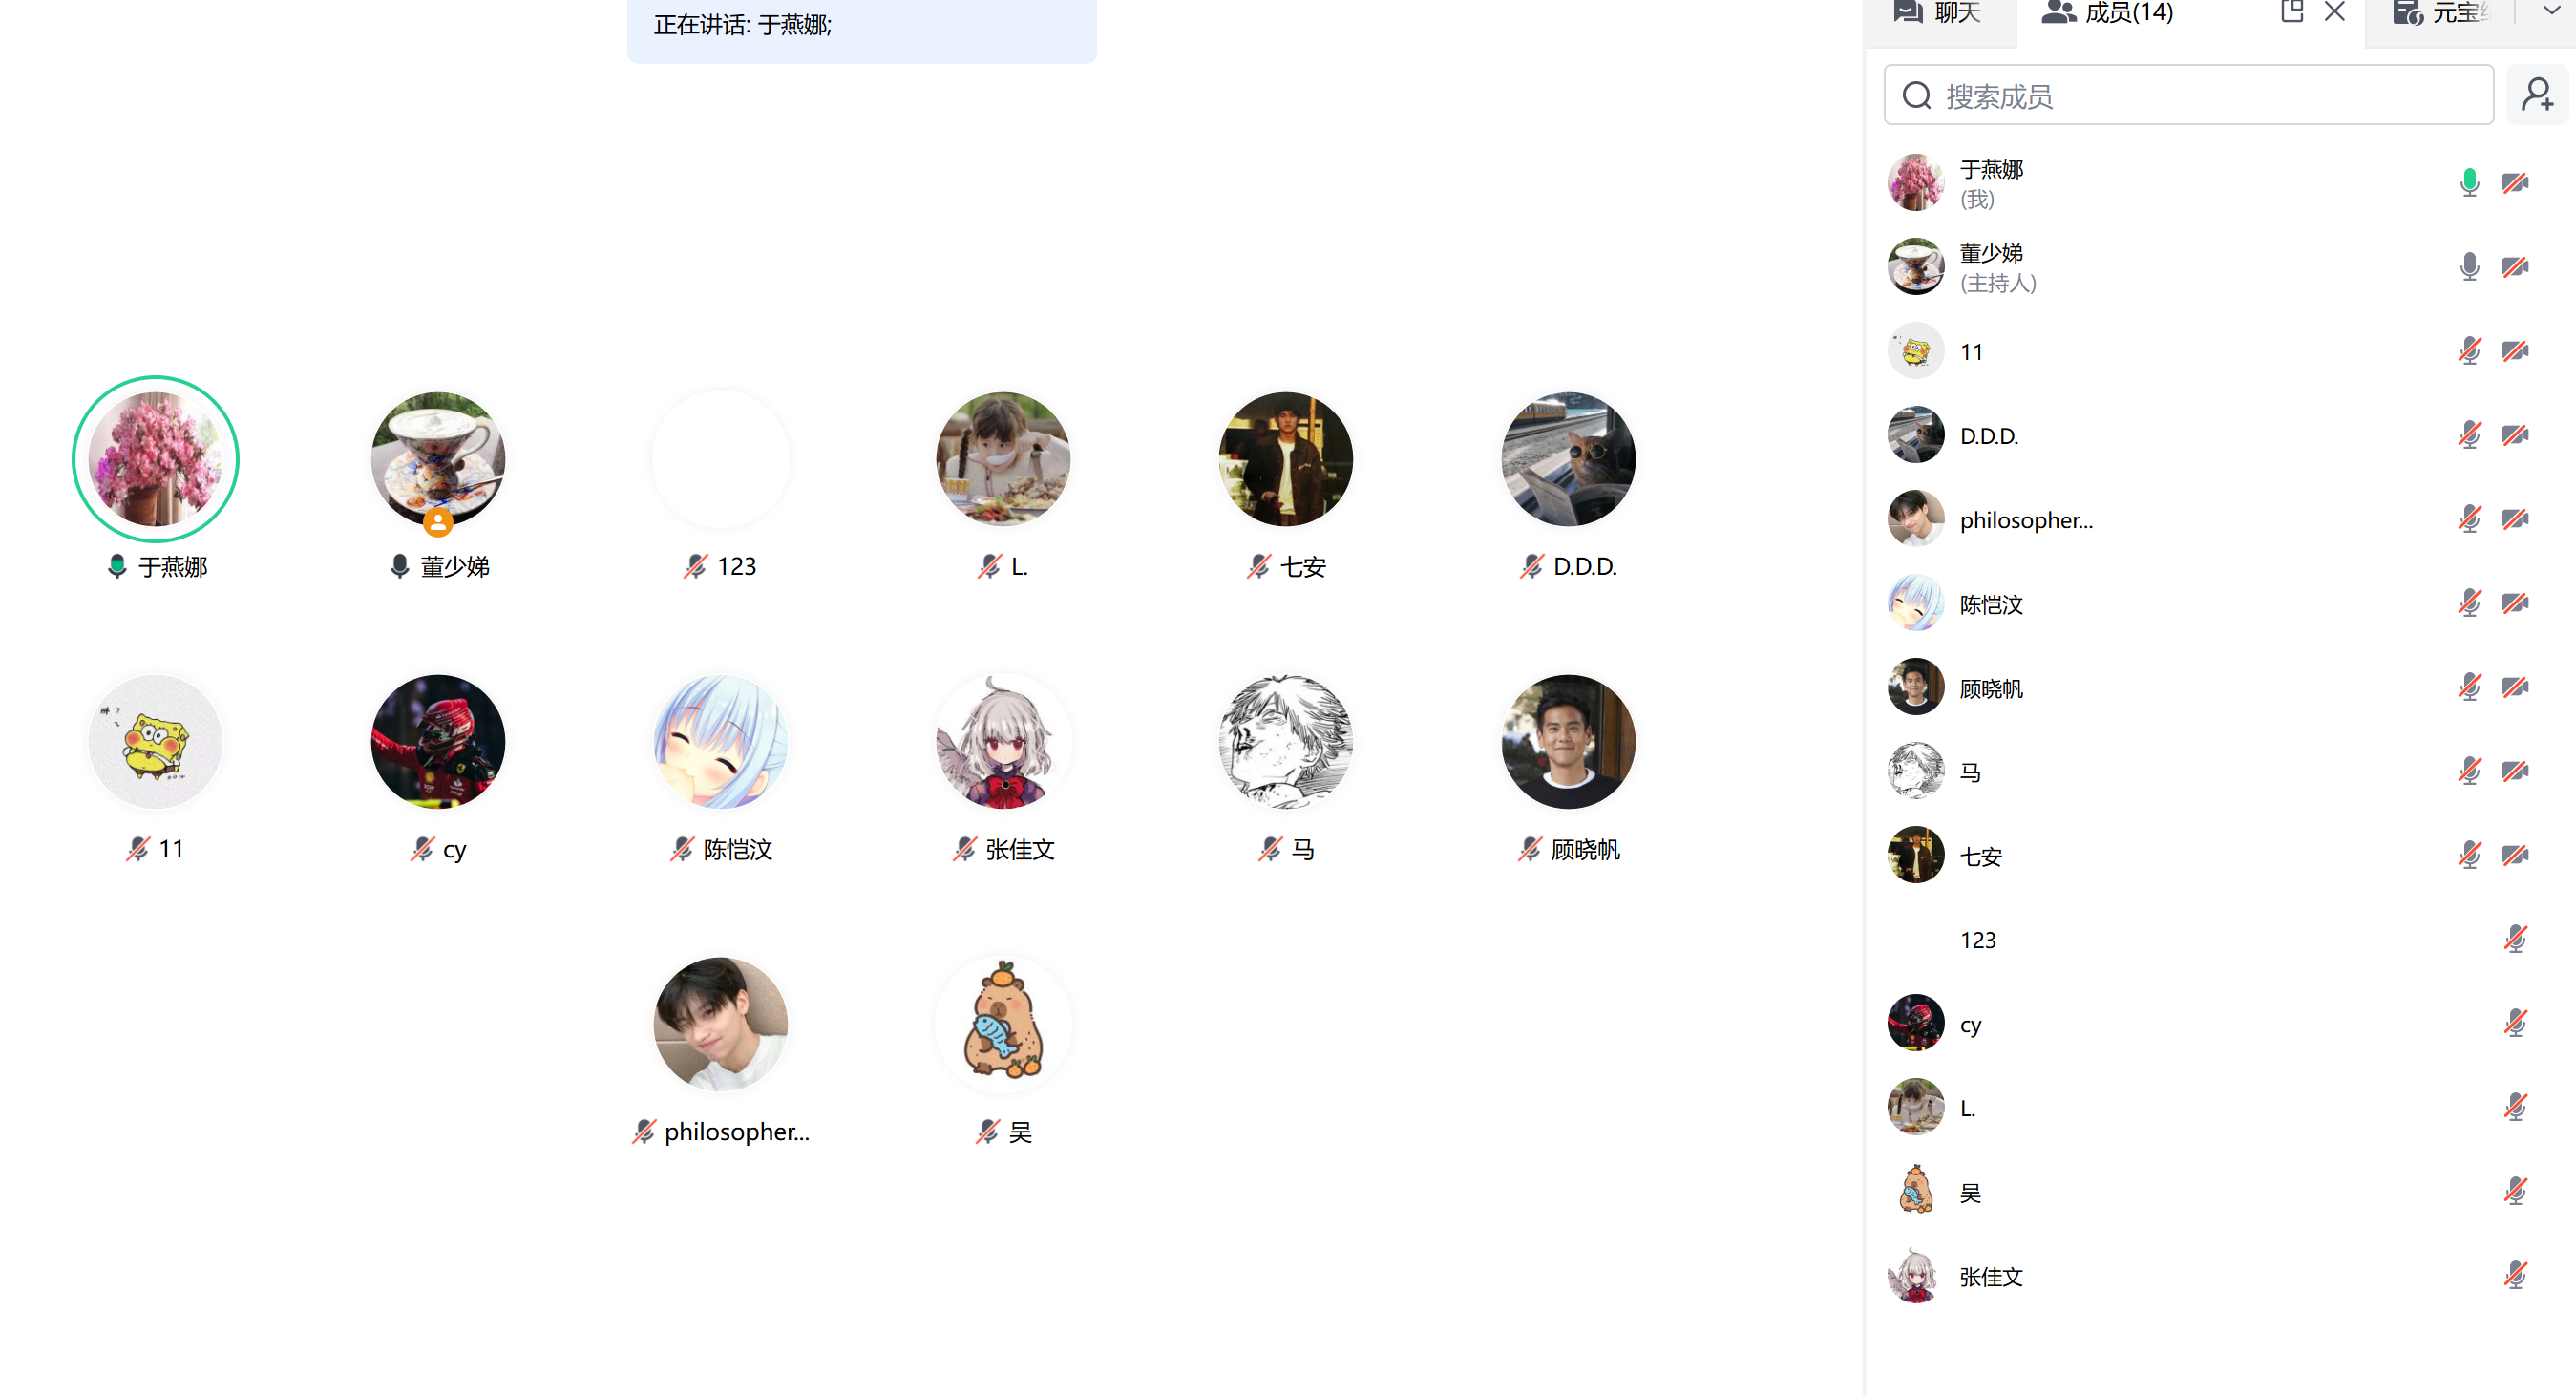This screenshot has width=2576, height=1396.
Task: Click muted mic icon next to 张佳文 in list
Action: point(2514,1274)
